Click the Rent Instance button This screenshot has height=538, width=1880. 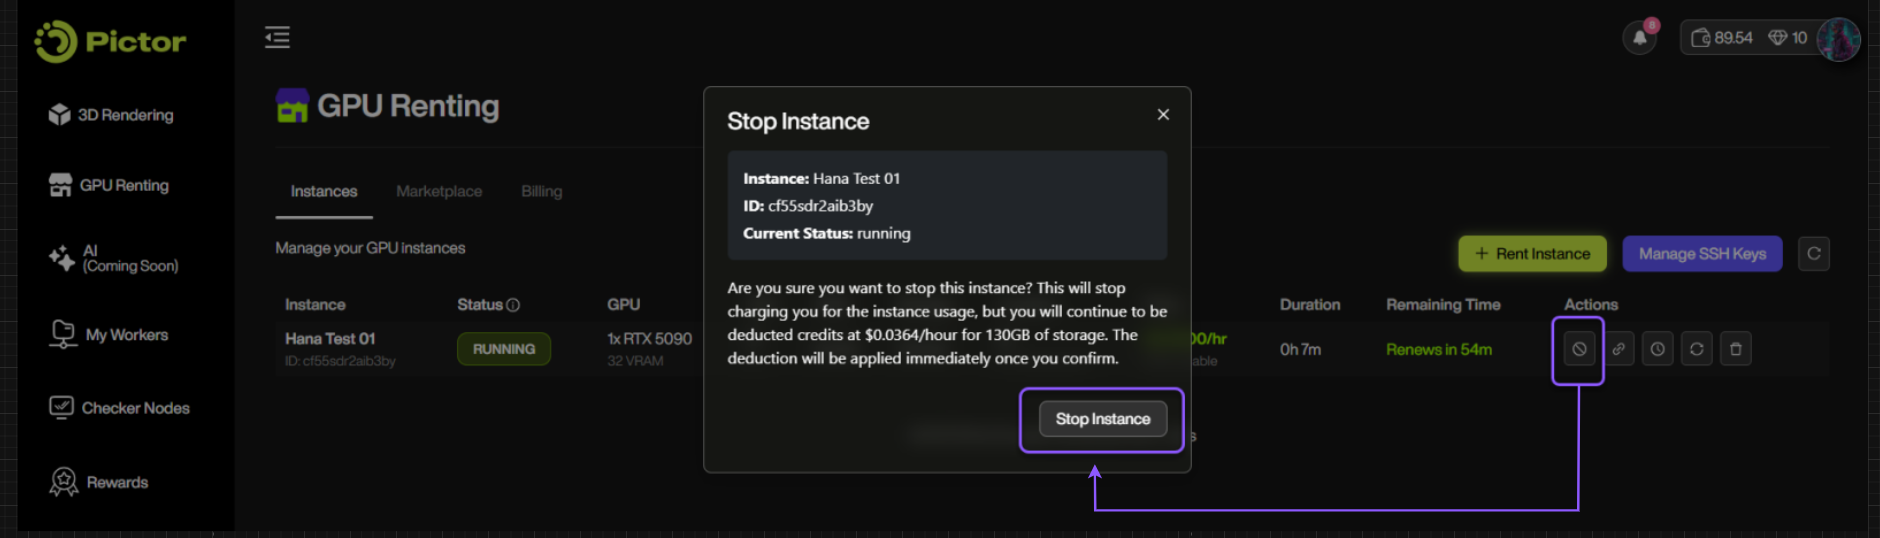click(1532, 254)
